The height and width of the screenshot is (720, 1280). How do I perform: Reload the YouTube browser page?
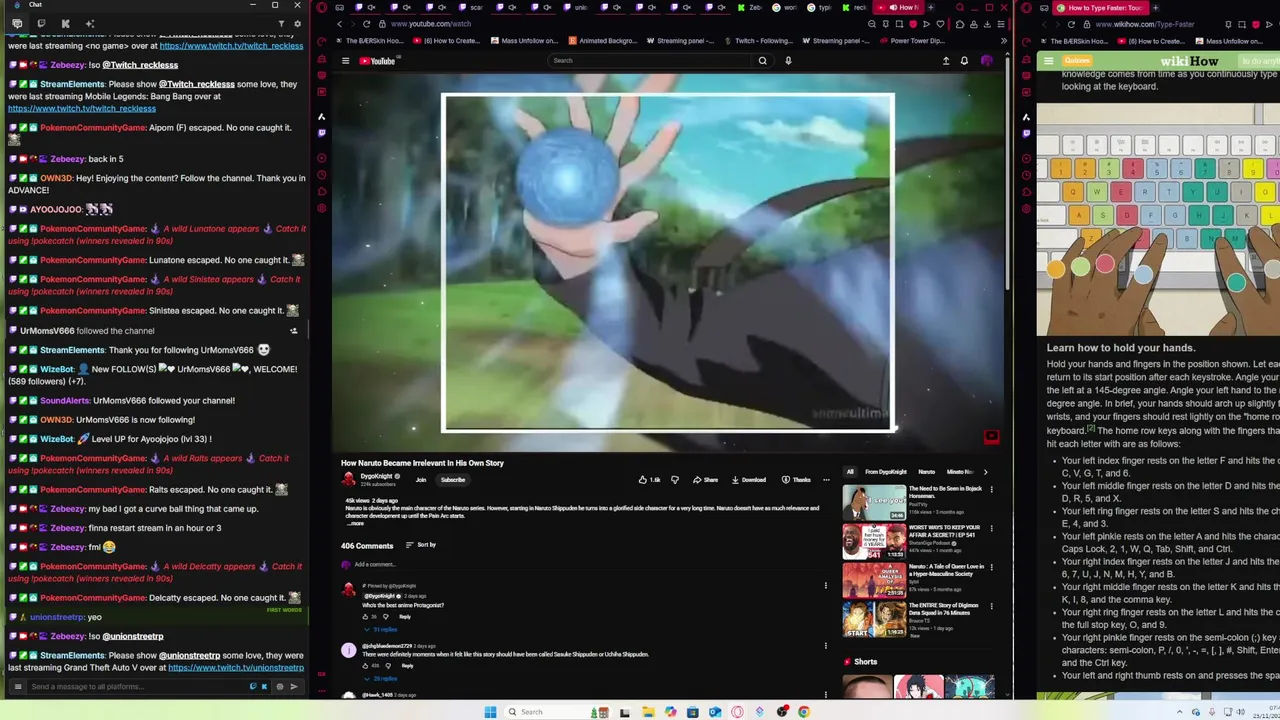click(367, 24)
